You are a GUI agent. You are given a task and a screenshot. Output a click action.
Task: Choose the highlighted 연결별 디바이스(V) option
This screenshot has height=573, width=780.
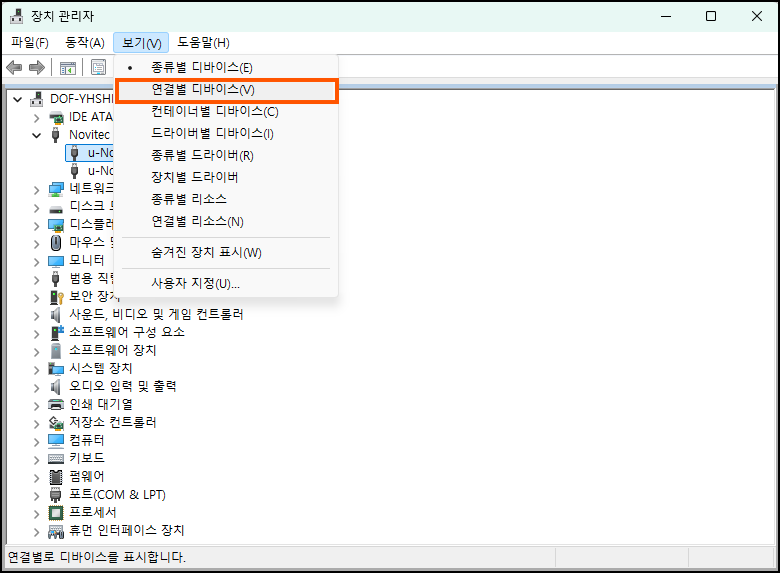[x=201, y=89]
